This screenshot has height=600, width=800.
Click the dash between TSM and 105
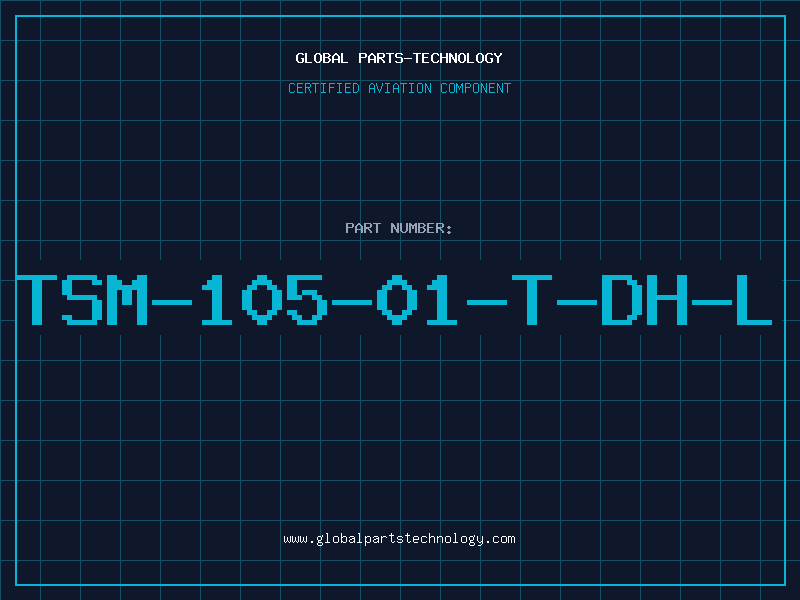[x=172, y=303]
